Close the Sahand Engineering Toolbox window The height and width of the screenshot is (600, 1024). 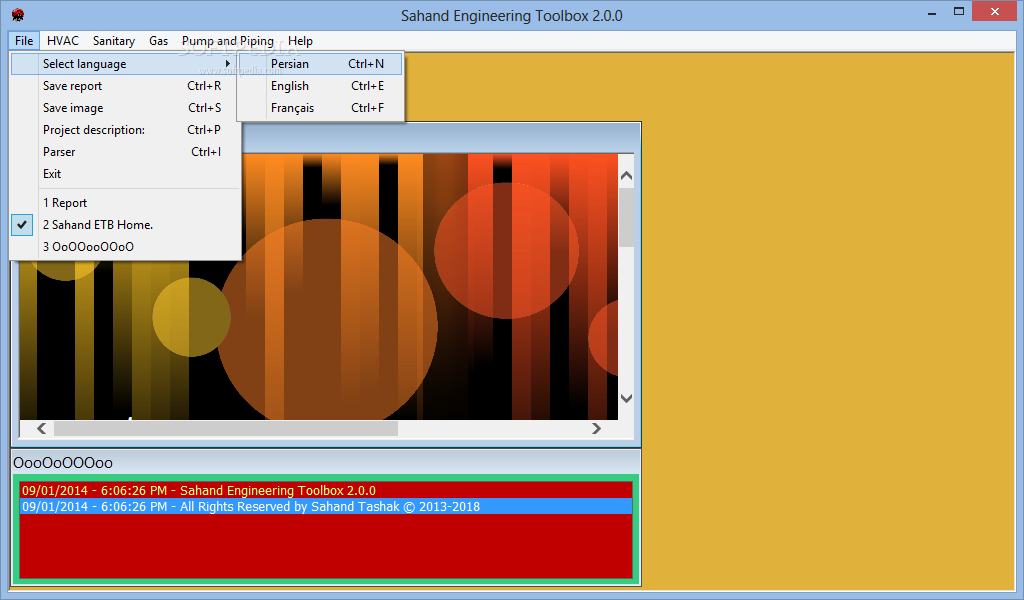[995, 12]
